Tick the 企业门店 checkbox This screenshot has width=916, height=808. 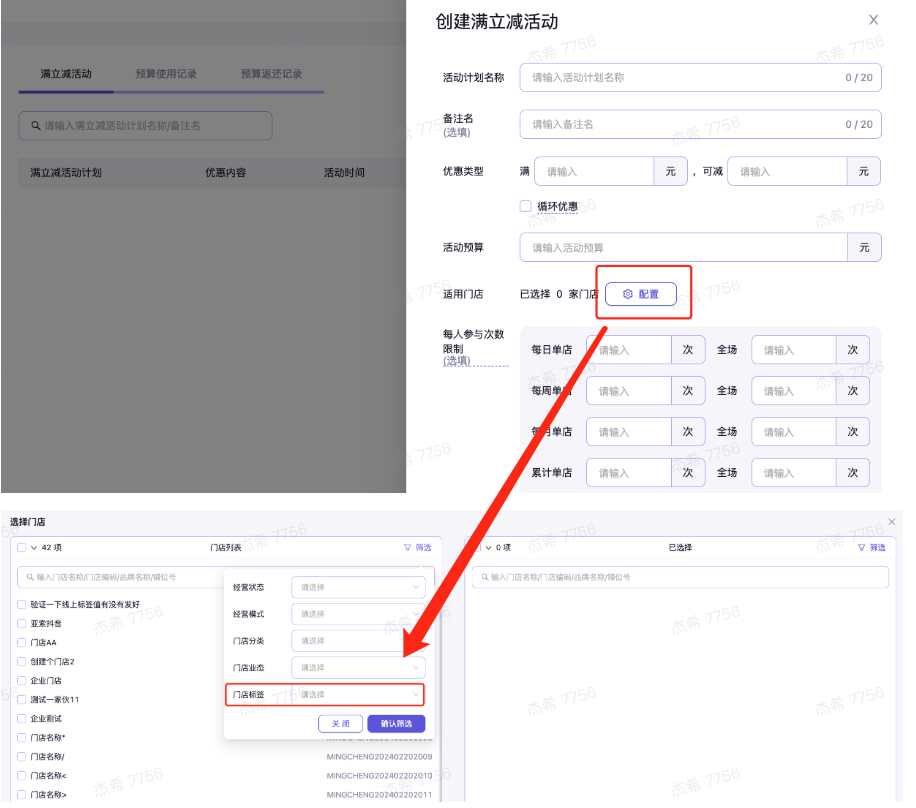pos(22,680)
